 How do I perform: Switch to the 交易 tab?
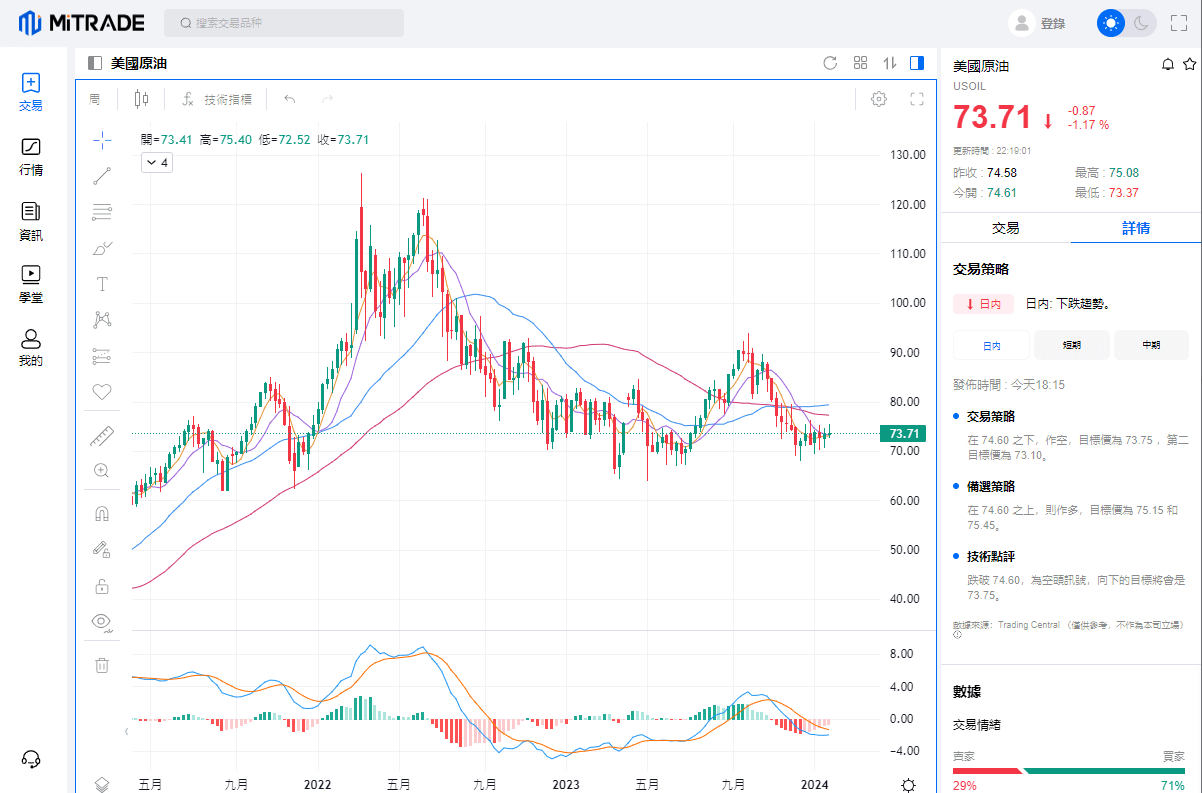click(1005, 228)
